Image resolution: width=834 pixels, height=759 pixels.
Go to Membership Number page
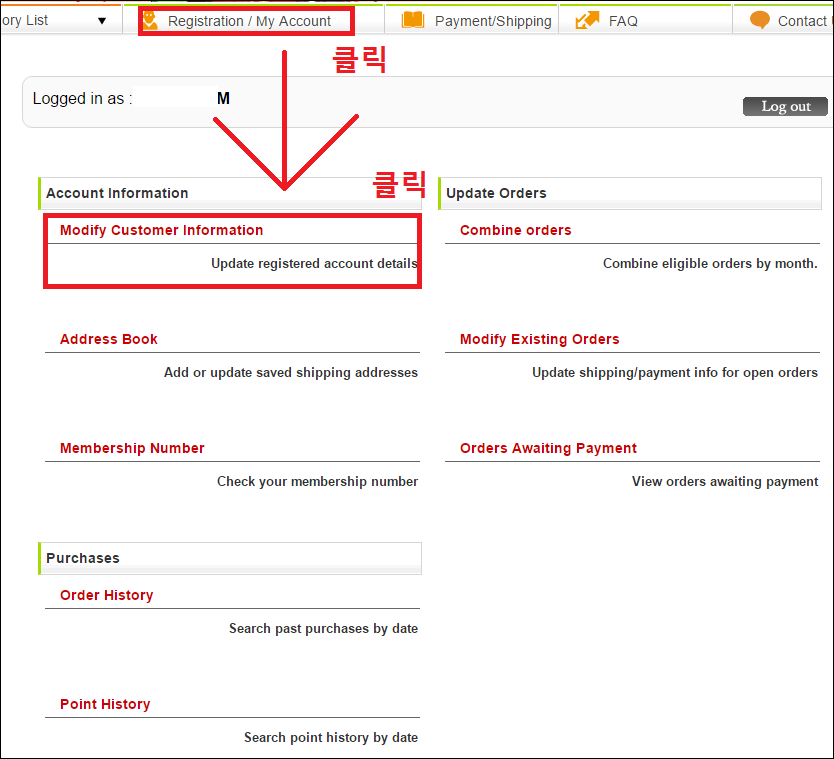point(132,448)
